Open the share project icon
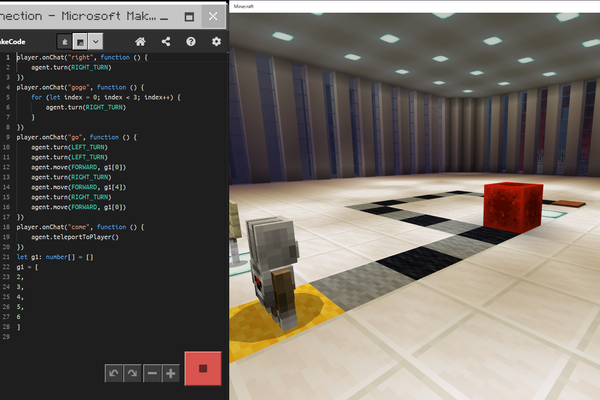600x400 pixels. point(166,41)
